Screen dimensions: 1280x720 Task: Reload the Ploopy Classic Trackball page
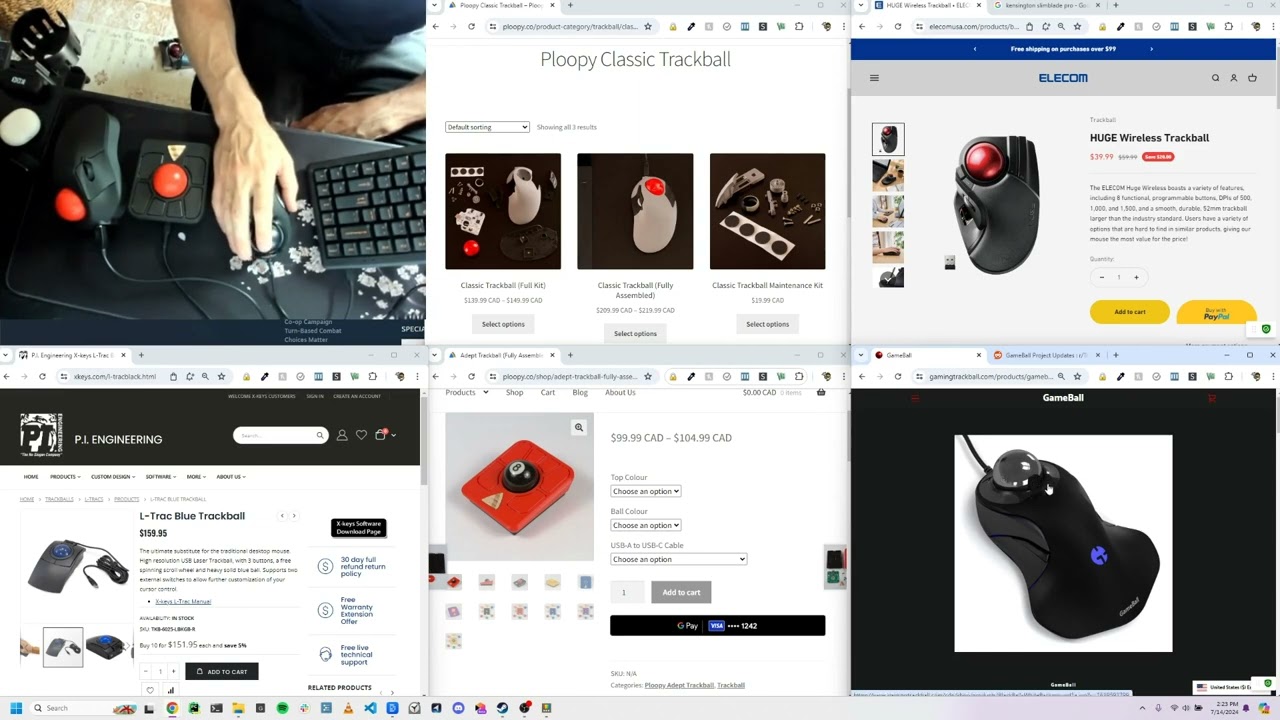[471, 26]
